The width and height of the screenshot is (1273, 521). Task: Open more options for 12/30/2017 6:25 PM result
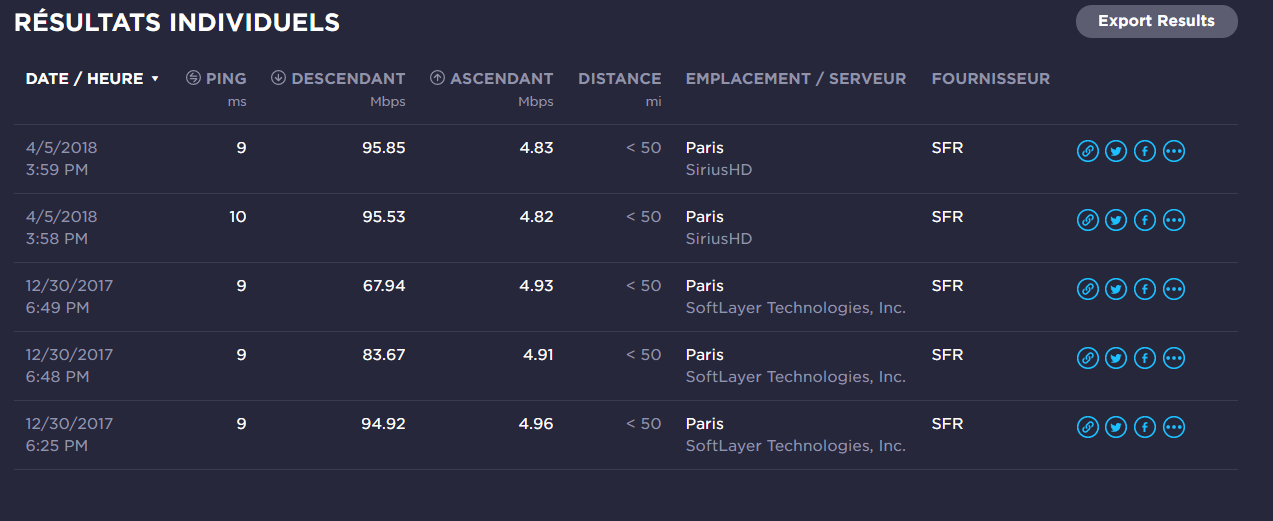pos(1174,427)
